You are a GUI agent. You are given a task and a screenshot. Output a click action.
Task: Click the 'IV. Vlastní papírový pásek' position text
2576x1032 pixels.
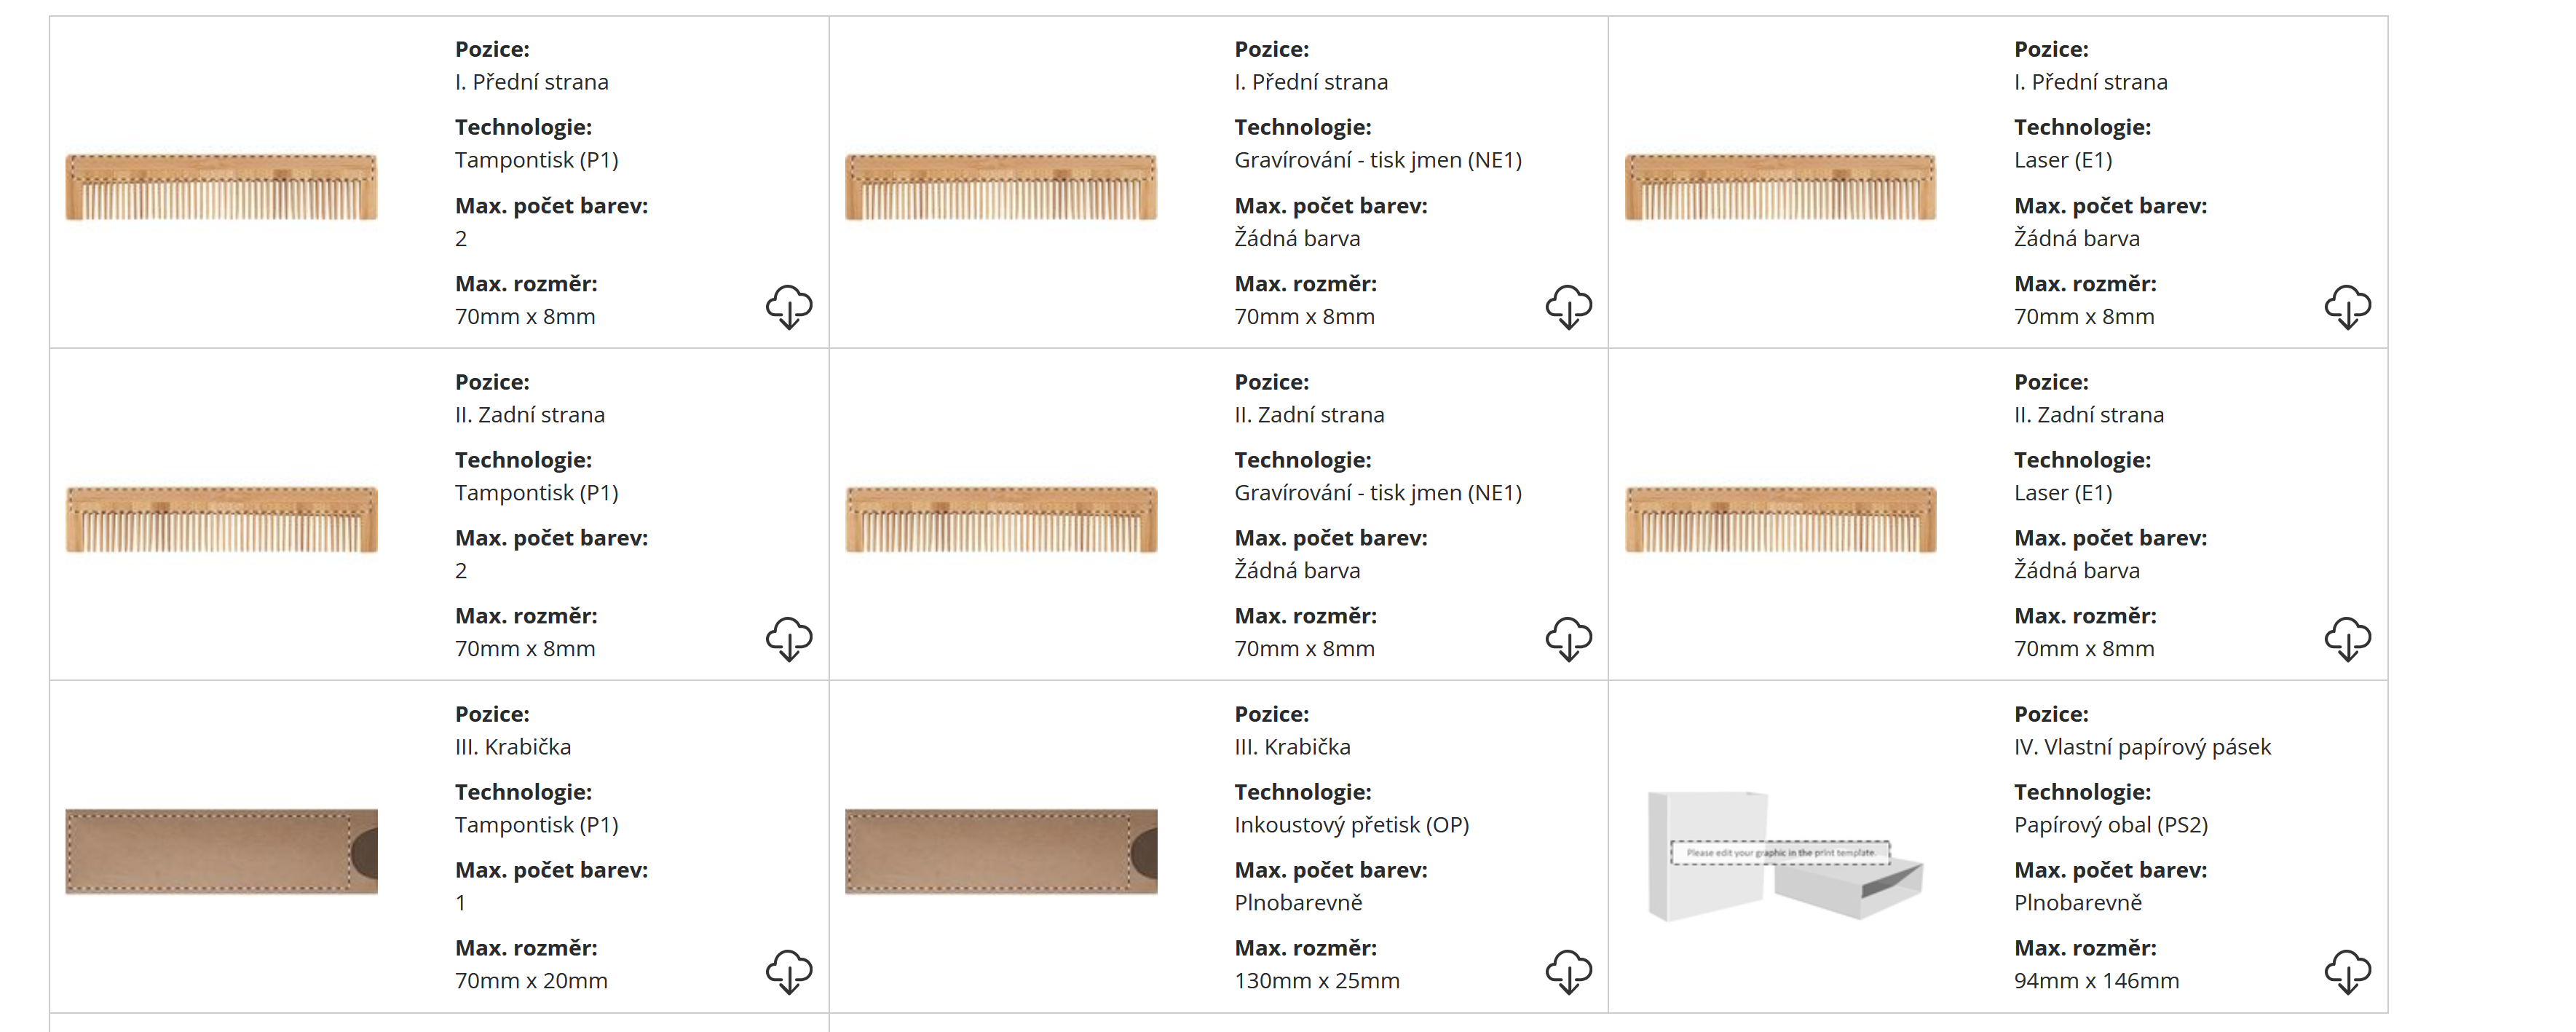(x=2142, y=747)
